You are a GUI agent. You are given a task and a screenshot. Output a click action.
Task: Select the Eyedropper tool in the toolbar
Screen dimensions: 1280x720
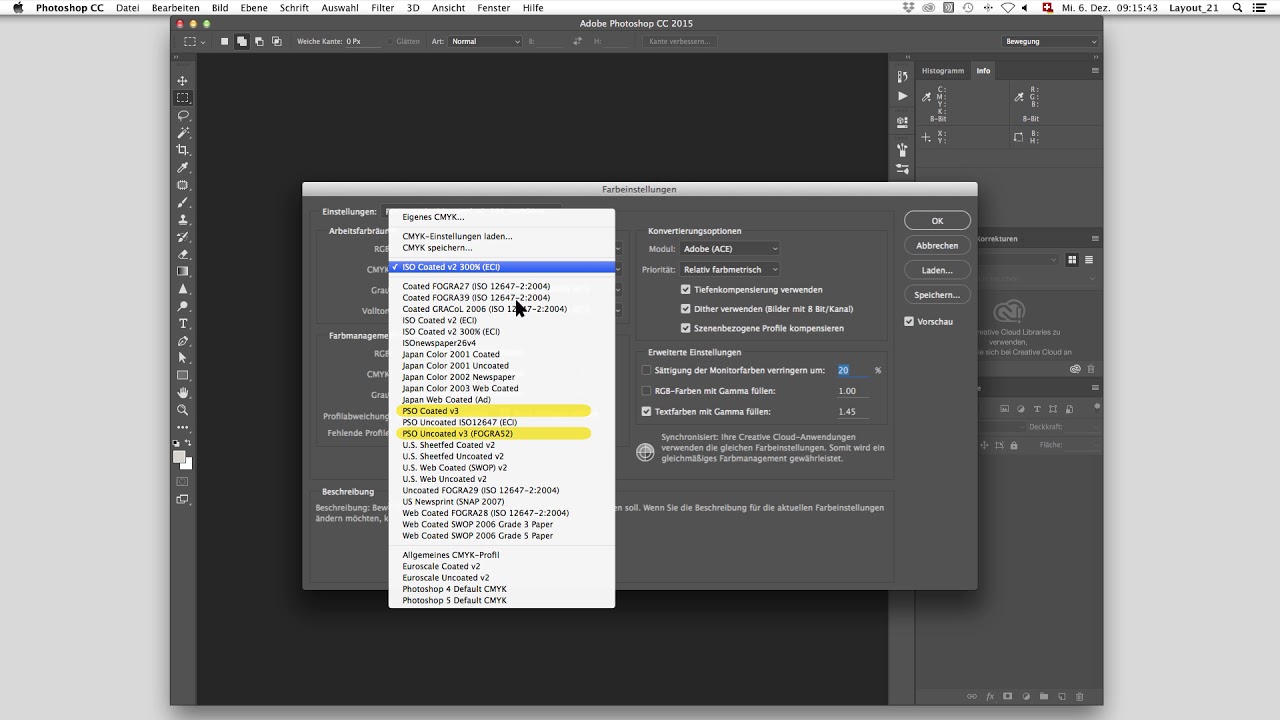(183, 167)
